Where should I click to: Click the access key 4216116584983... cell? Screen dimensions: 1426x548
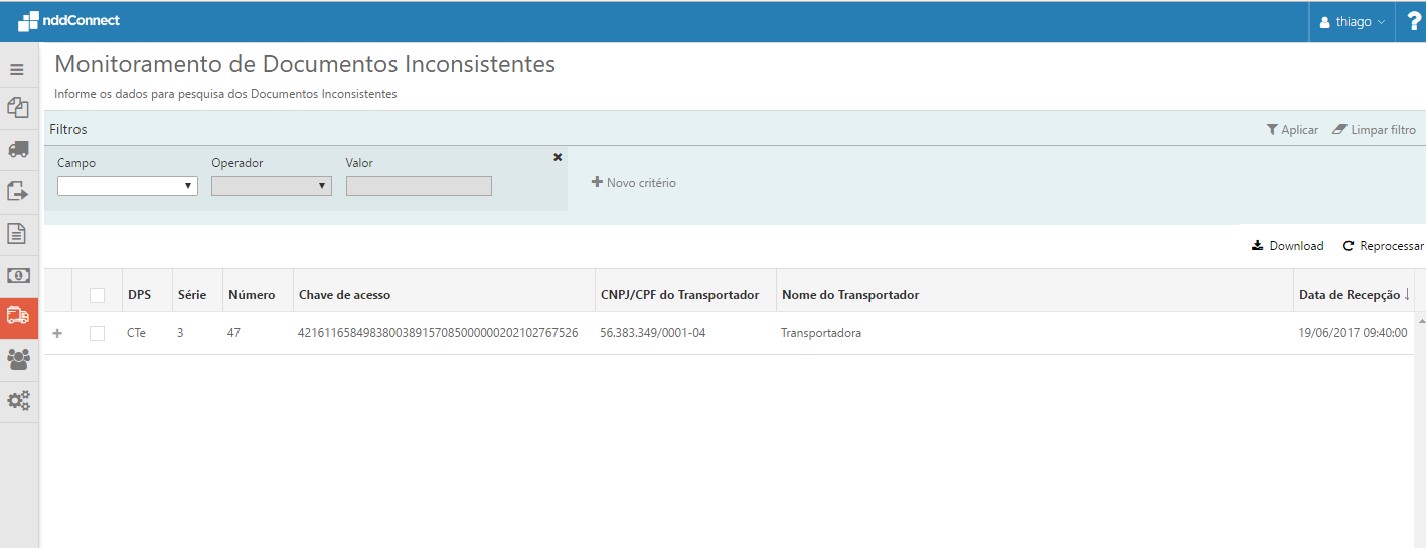tap(438, 333)
